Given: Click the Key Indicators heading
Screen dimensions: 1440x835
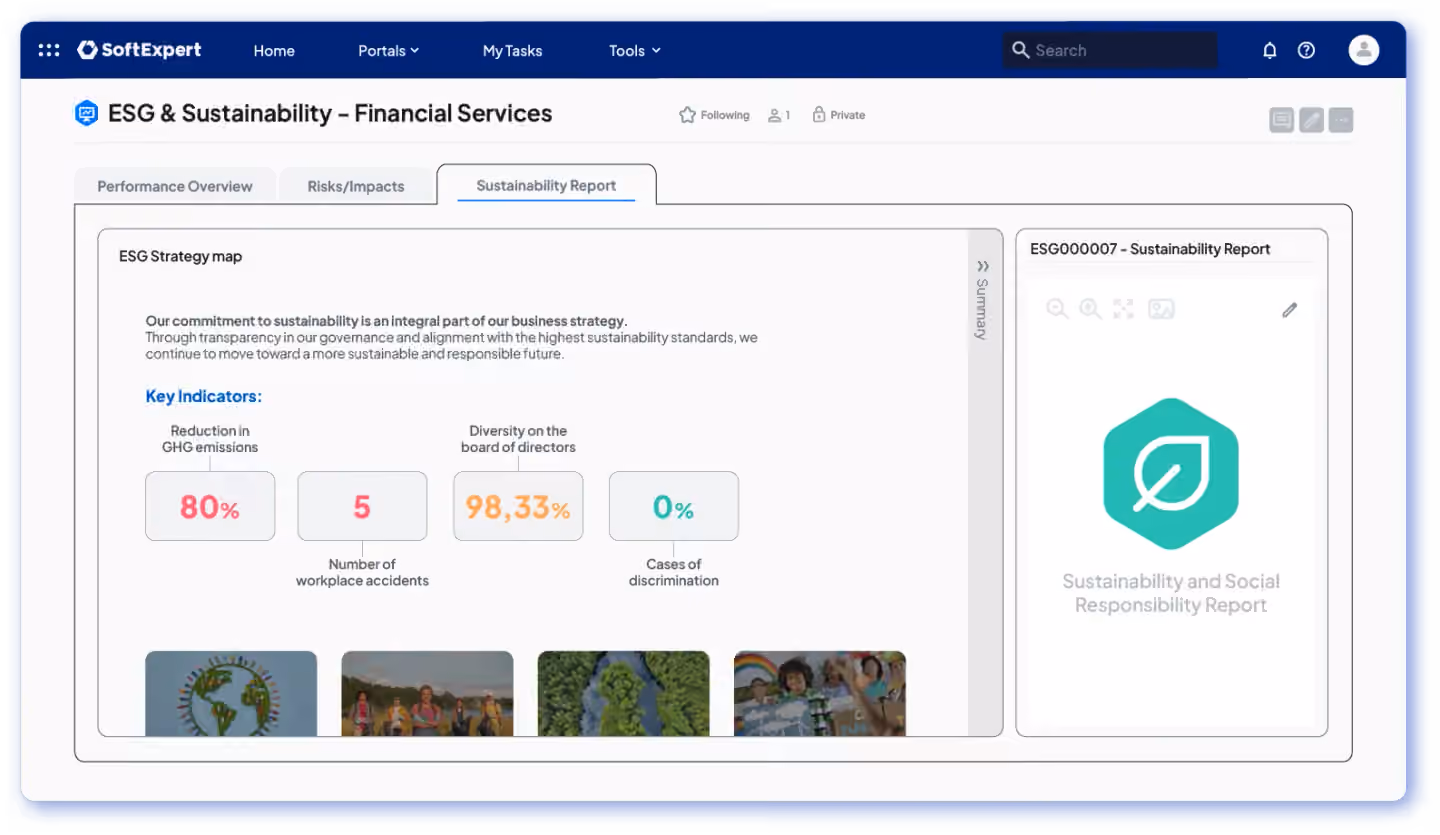Looking at the screenshot, I should [x=204, y=396].
